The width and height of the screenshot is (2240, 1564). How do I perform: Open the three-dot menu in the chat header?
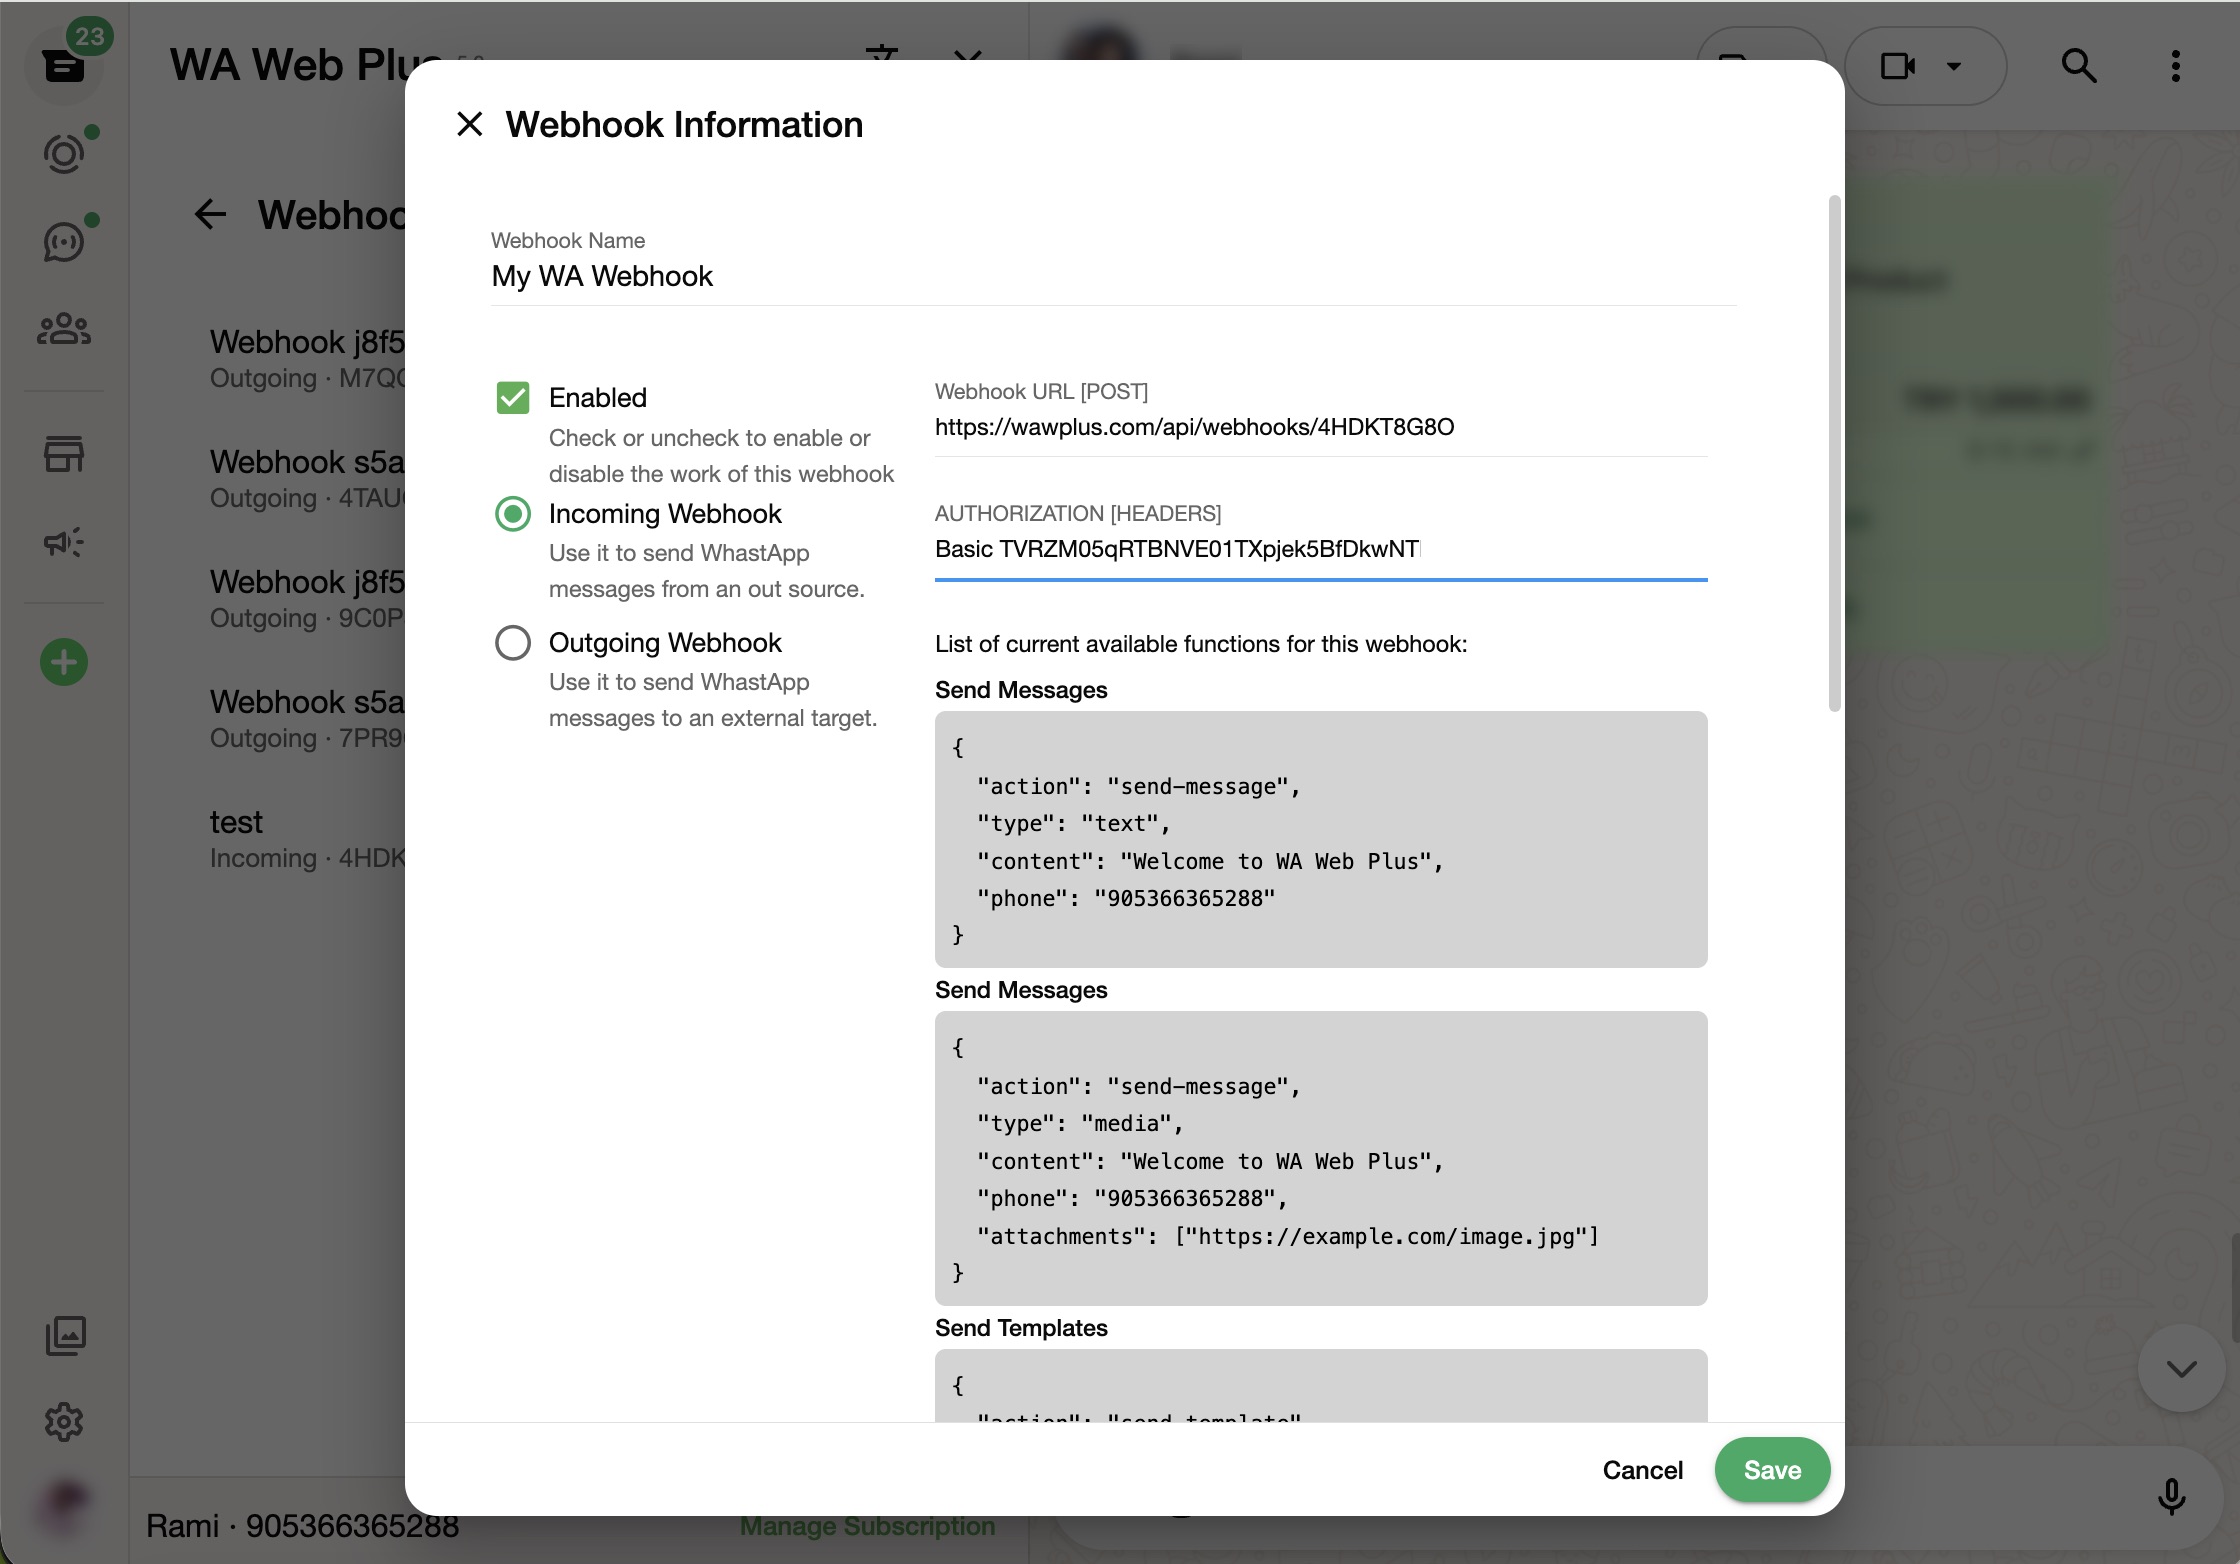pyautogui.click(x=2175, y=65)
